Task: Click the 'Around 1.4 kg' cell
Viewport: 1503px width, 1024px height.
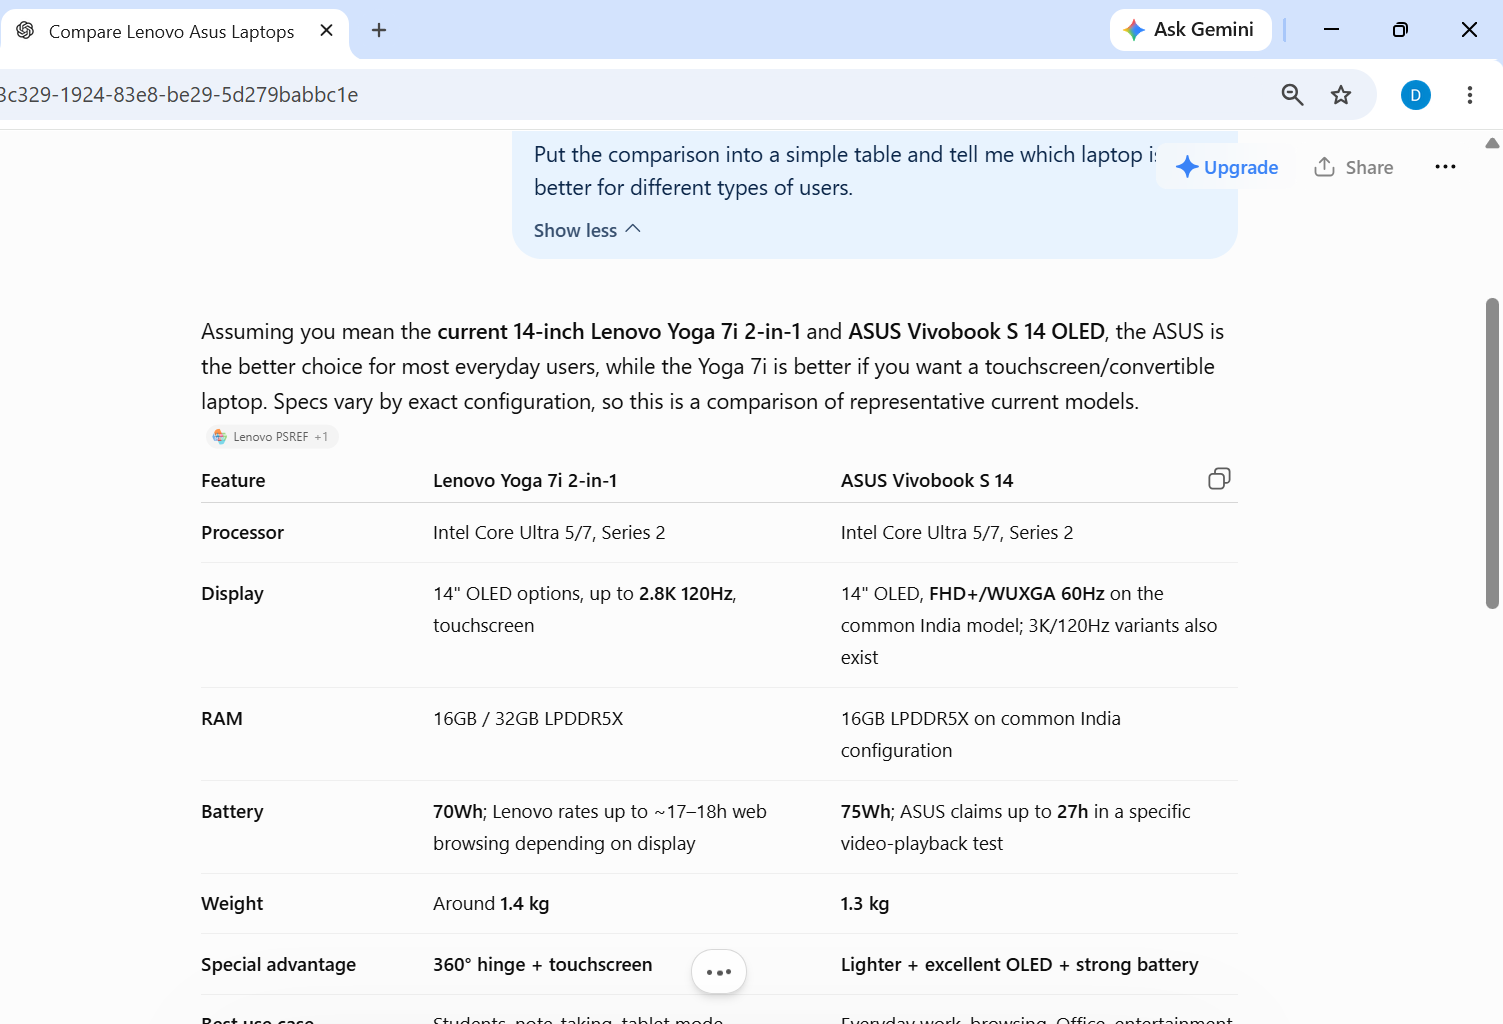Action: tap(491, 904)
